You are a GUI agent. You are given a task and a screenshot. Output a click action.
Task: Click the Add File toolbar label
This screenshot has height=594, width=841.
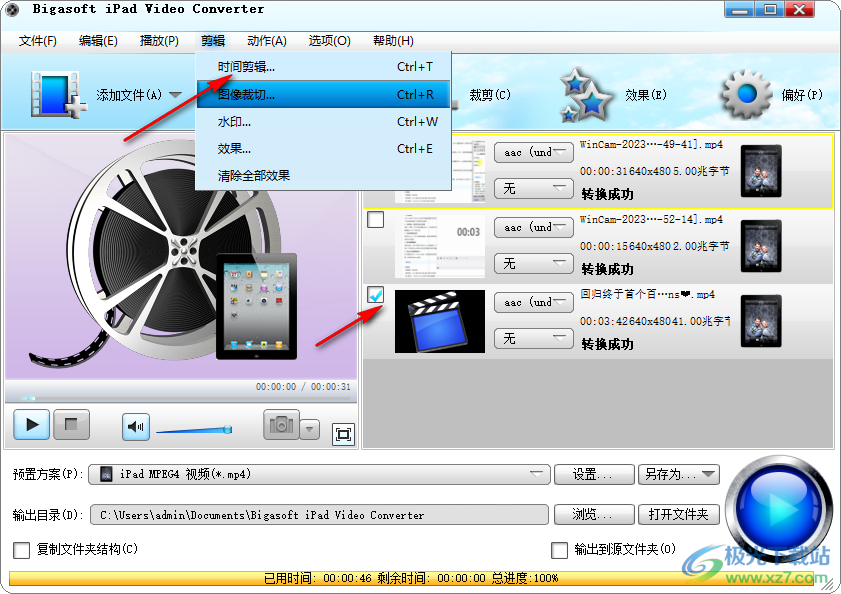129,95
